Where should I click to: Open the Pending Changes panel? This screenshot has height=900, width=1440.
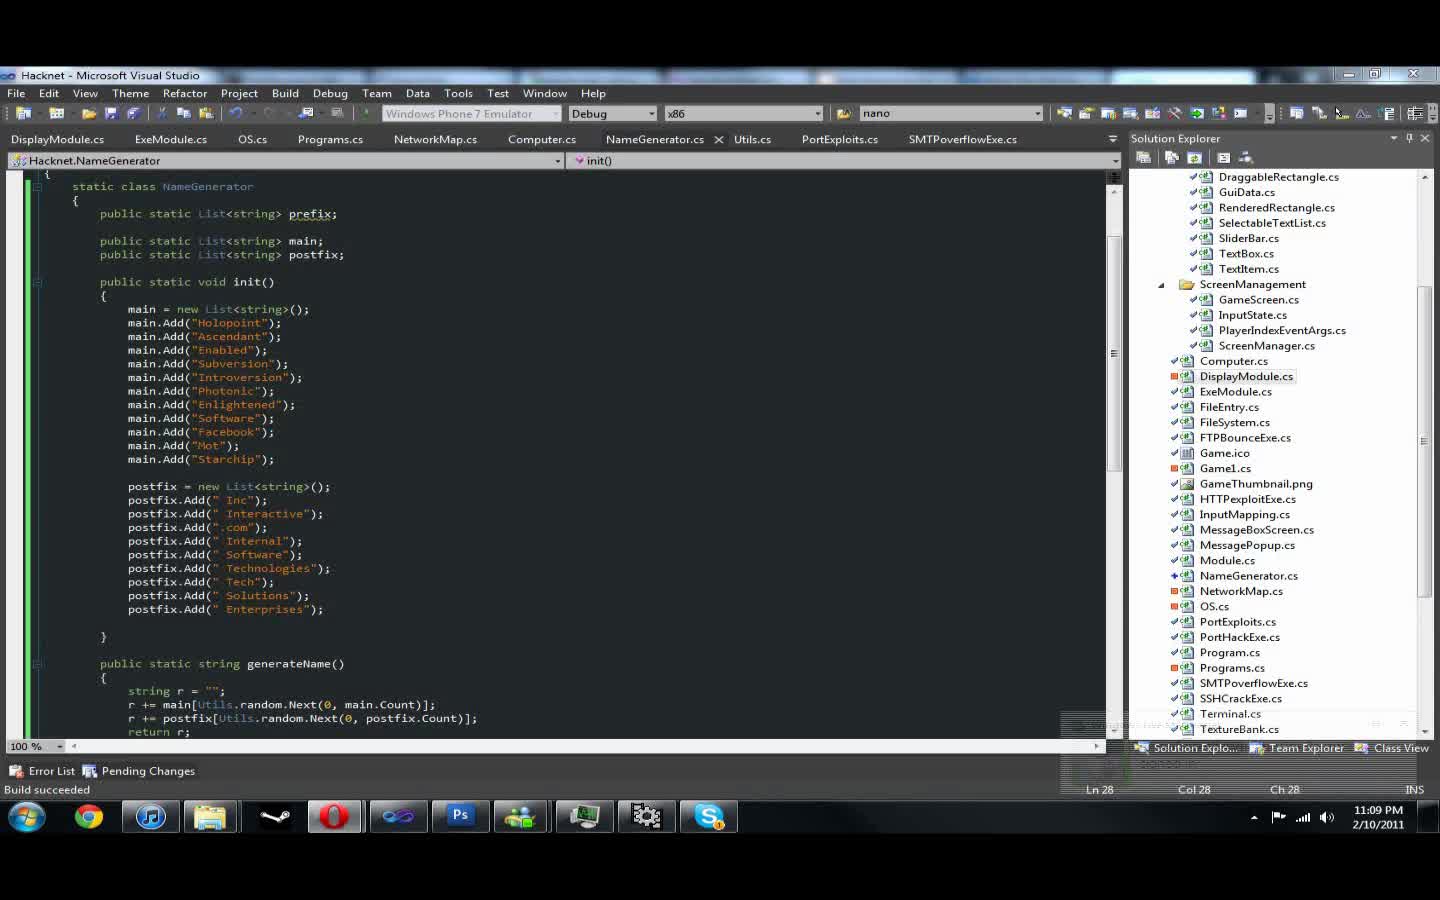[139, 771]
